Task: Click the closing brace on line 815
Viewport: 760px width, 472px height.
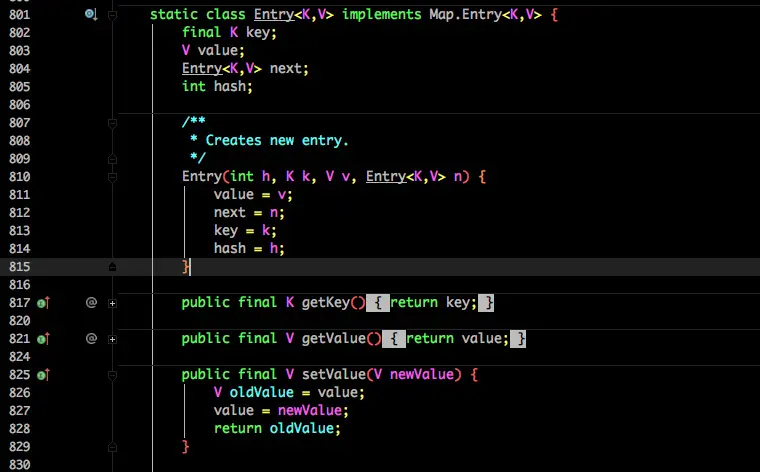Action: [186, 267]
